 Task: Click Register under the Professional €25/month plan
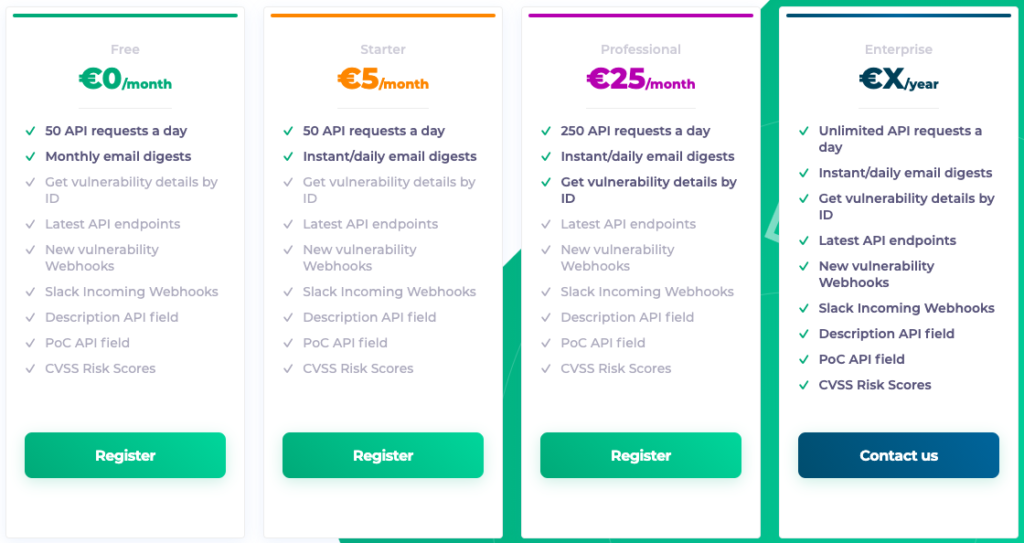click(x=641, y=455)
